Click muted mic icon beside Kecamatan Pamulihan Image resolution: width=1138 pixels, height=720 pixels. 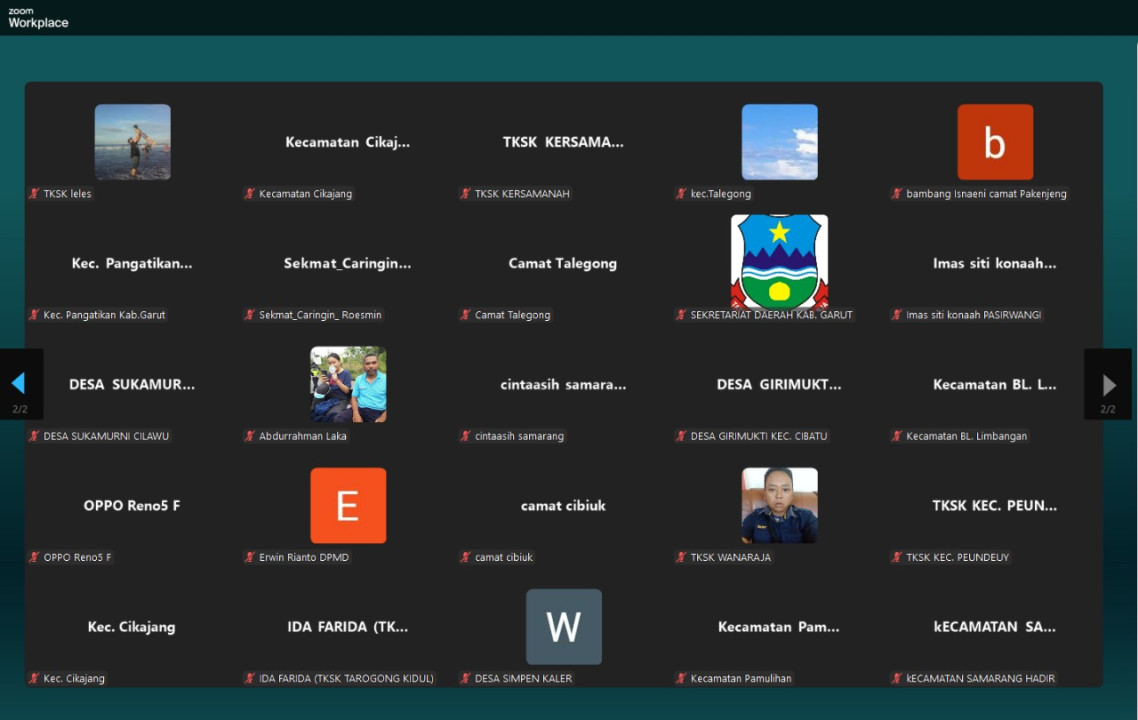(x=681, y=678)
